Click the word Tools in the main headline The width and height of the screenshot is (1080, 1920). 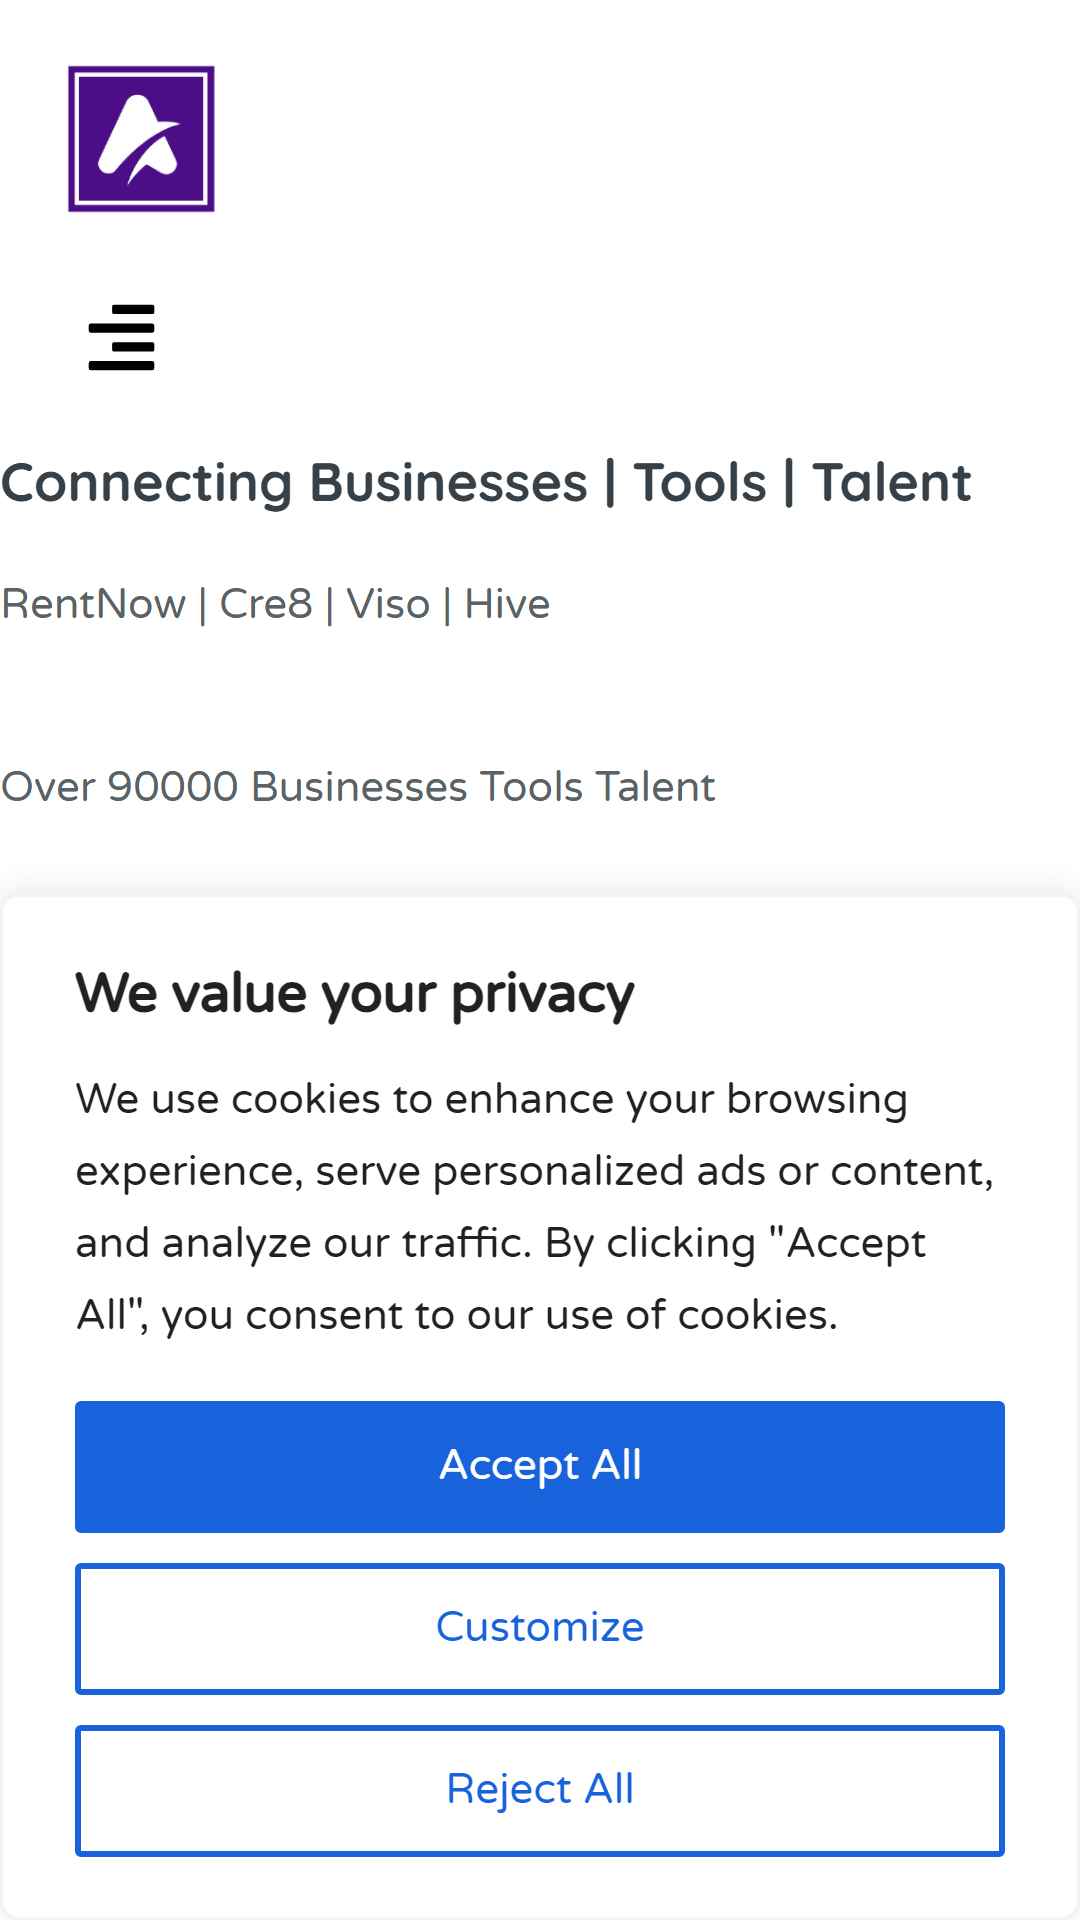700,483
